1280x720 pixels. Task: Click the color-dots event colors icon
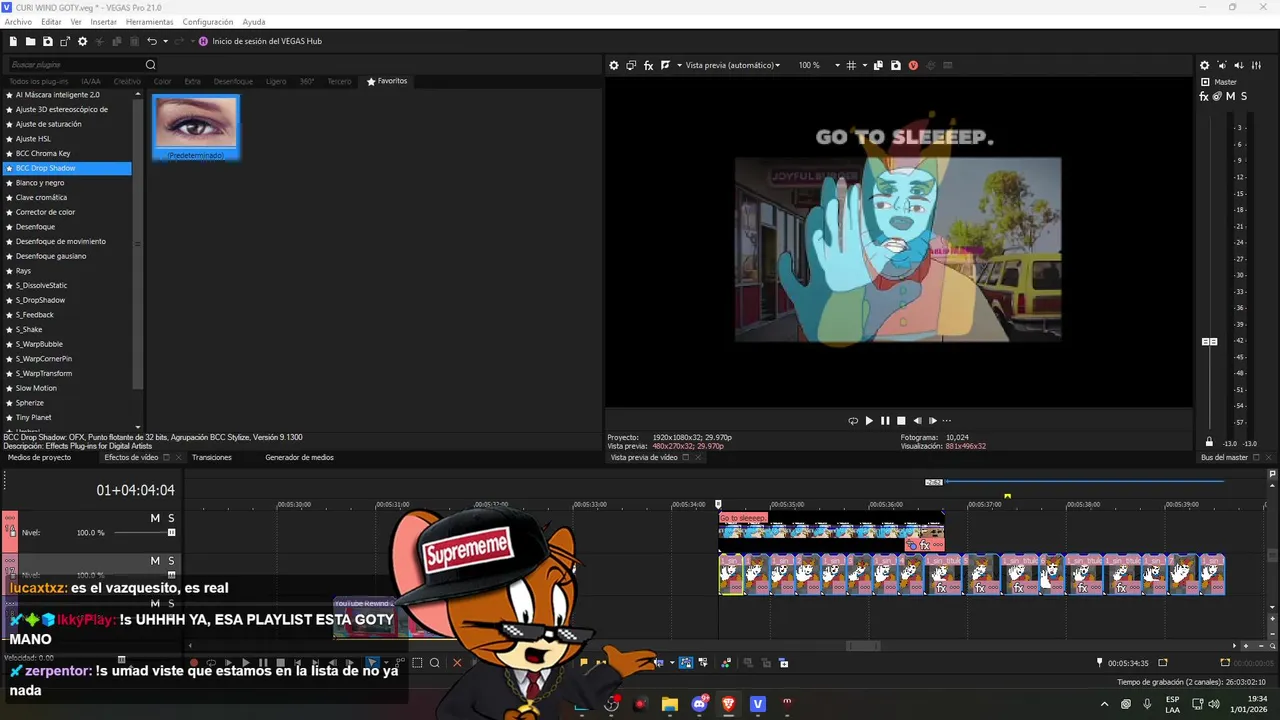click(x=726, y=662)
